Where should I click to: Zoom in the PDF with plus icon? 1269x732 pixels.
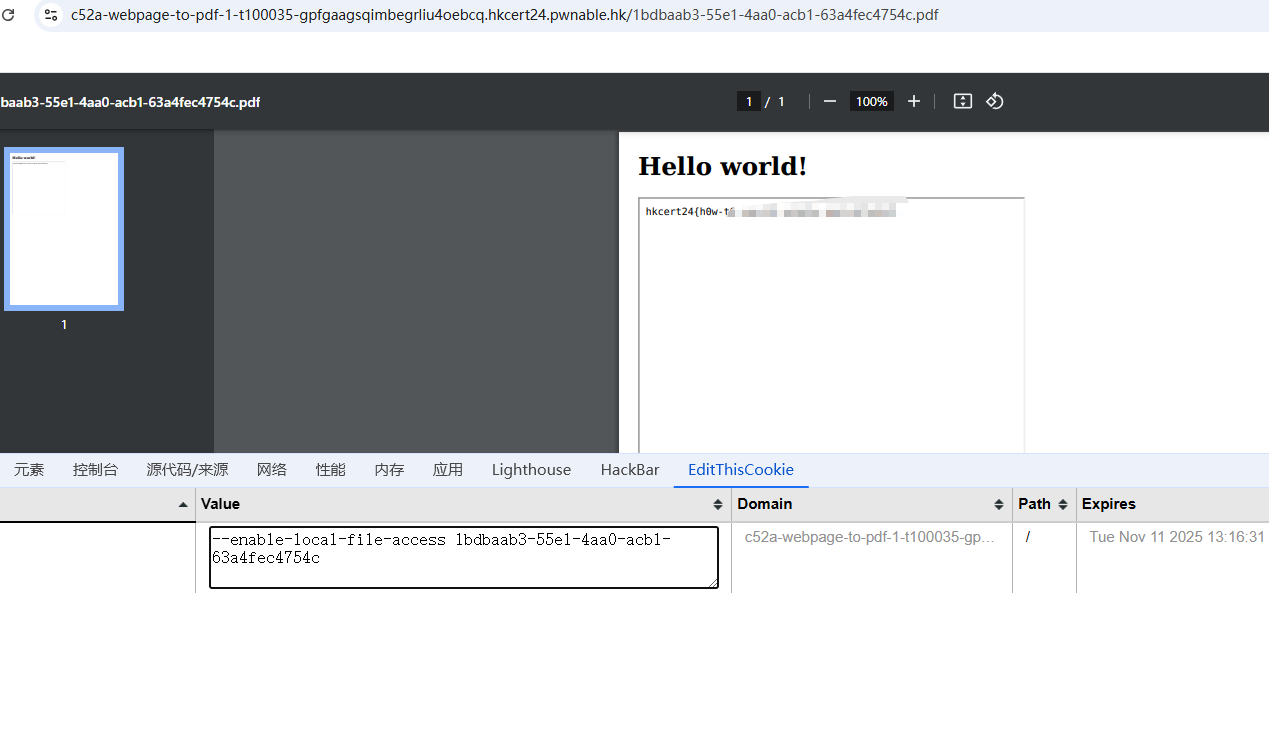(913, 101)
